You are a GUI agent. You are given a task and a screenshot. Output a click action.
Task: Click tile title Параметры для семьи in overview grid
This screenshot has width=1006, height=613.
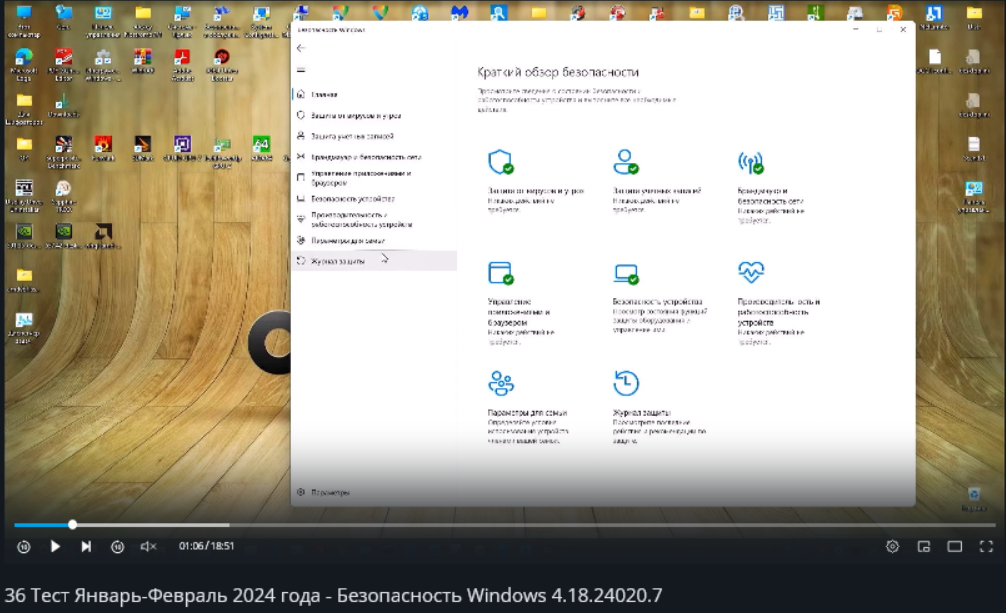527,413
